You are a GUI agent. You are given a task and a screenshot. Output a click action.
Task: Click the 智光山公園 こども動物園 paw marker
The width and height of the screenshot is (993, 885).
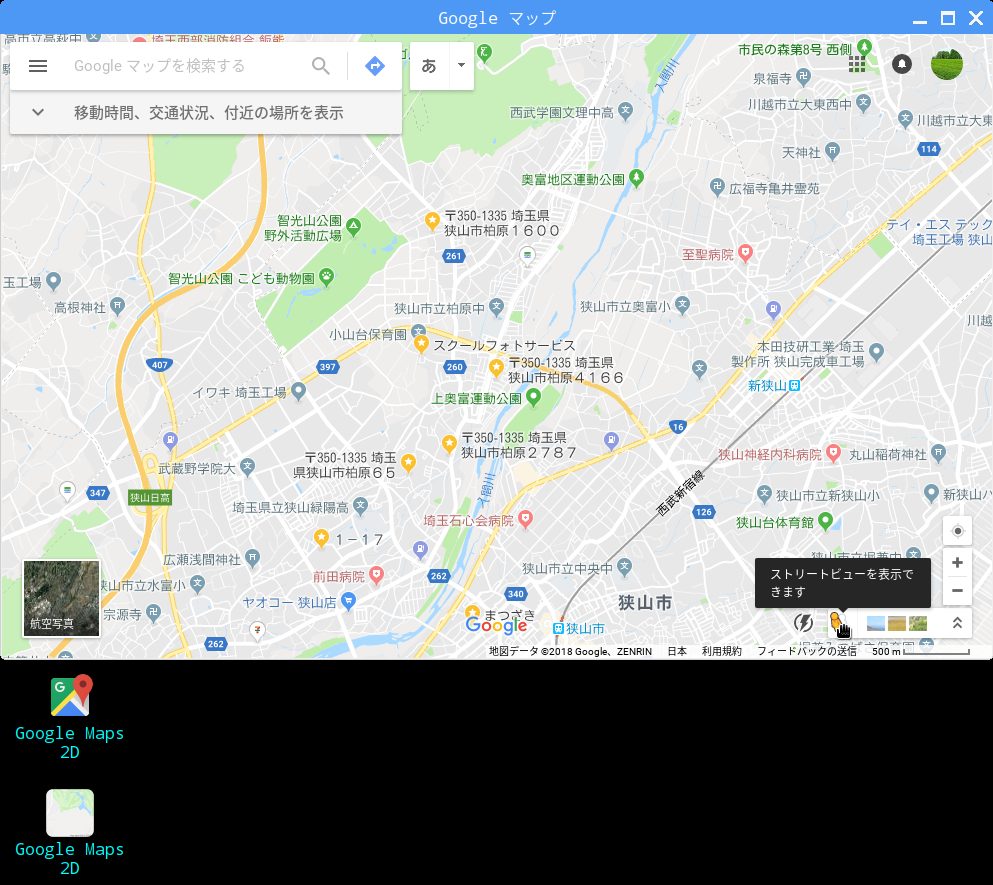pyautogui.click(x=327, y=276)
